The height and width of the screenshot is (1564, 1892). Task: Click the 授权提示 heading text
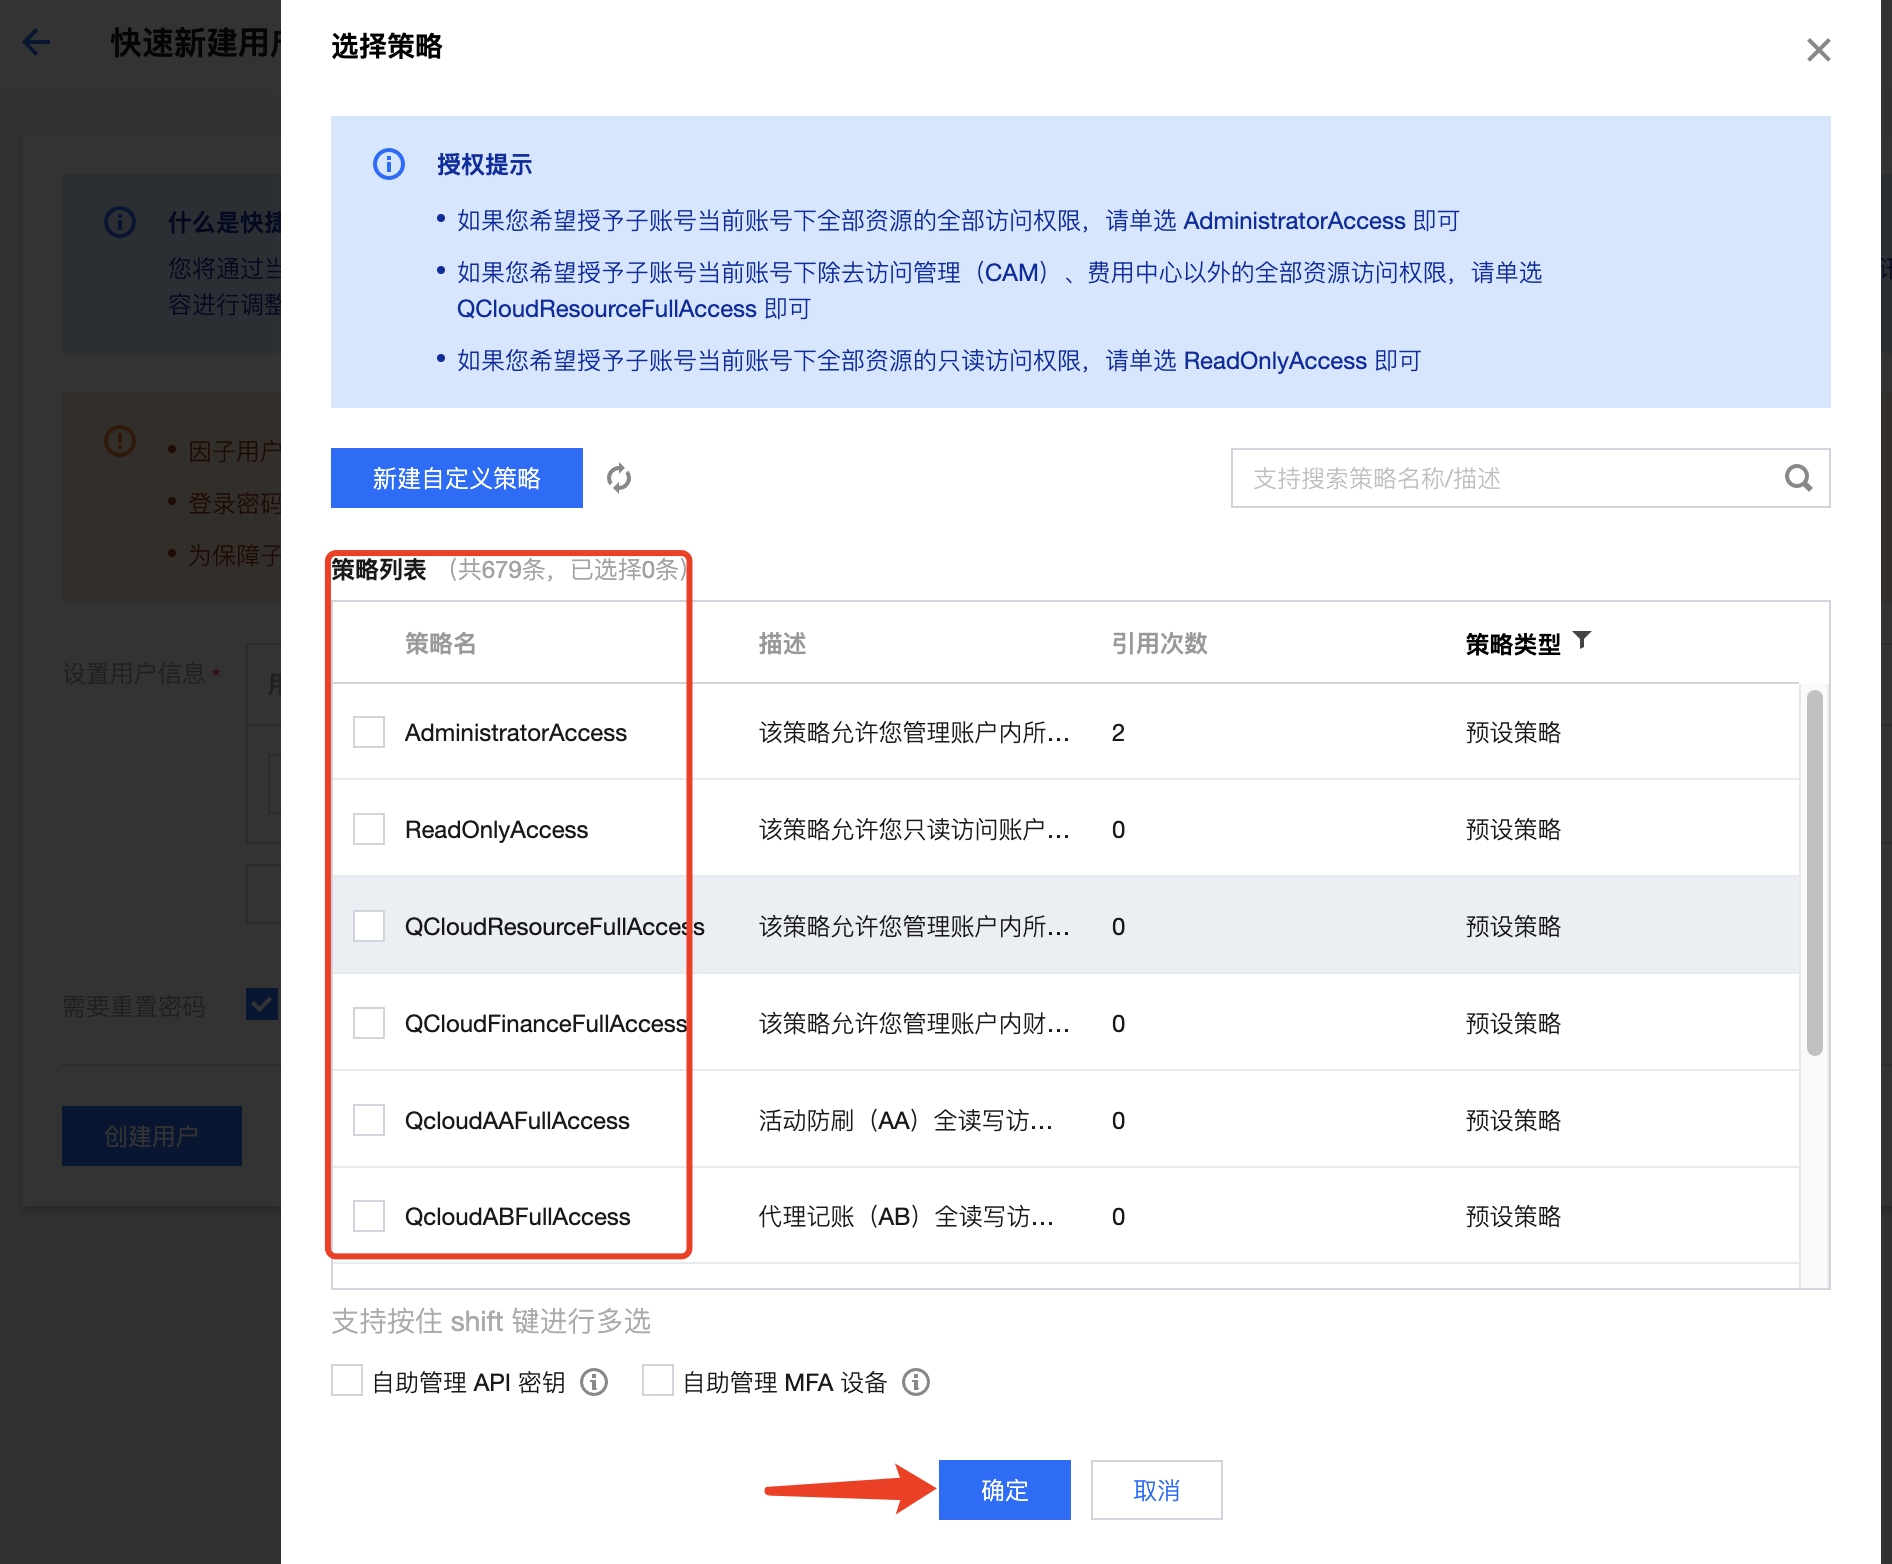(x=484, y=164)
